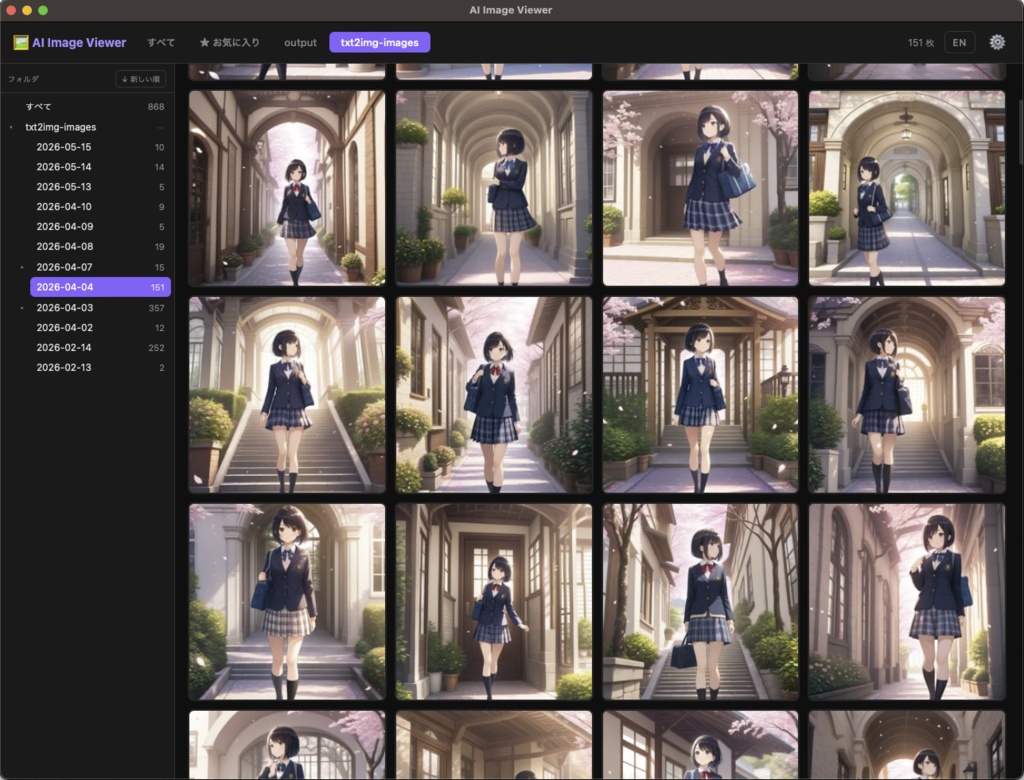1024x780 pixels.
Task: Select the txt2img-images tab
Action: pyautogui.click(x=379, y=42)
